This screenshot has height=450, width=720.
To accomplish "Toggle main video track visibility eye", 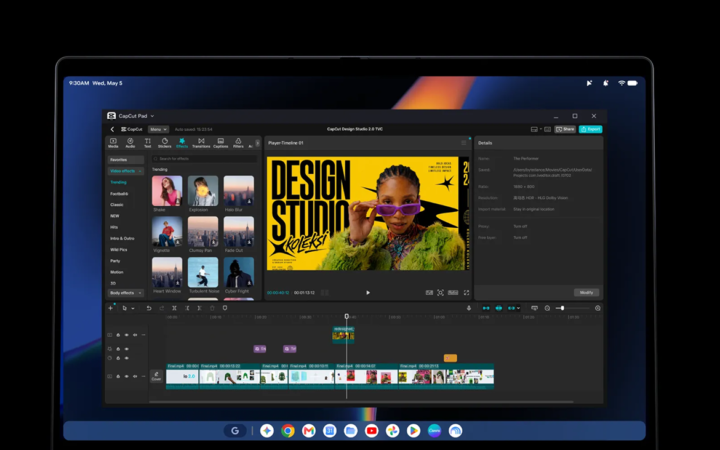I will tap(127, 376).
